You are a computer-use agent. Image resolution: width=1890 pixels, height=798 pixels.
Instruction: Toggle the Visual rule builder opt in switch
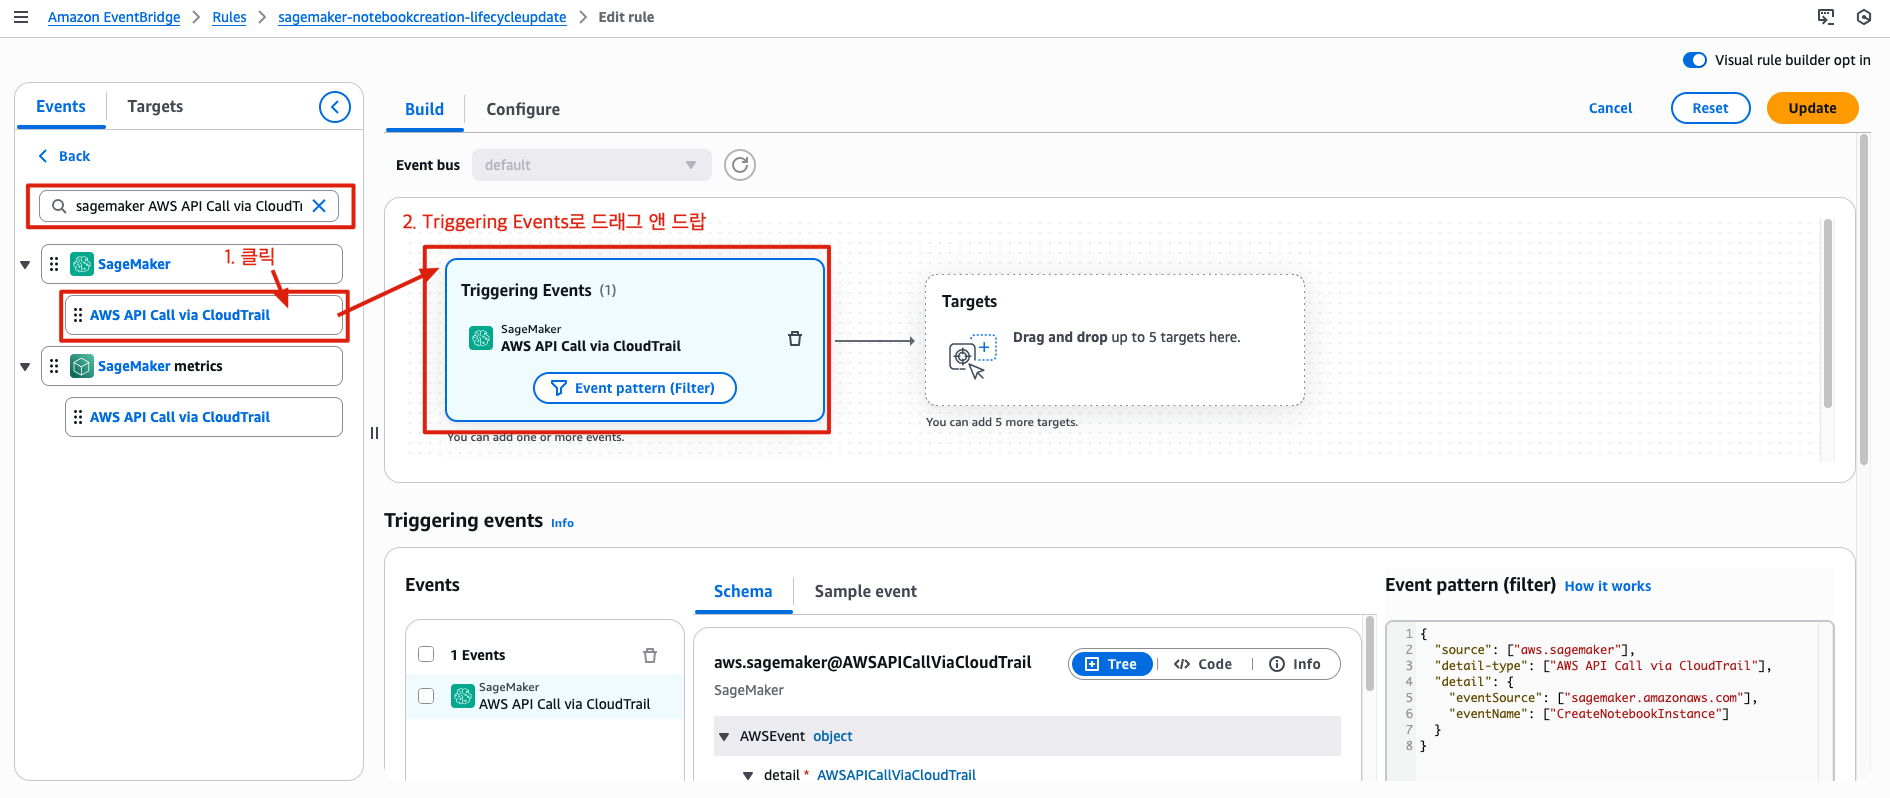click(1695, 60)
